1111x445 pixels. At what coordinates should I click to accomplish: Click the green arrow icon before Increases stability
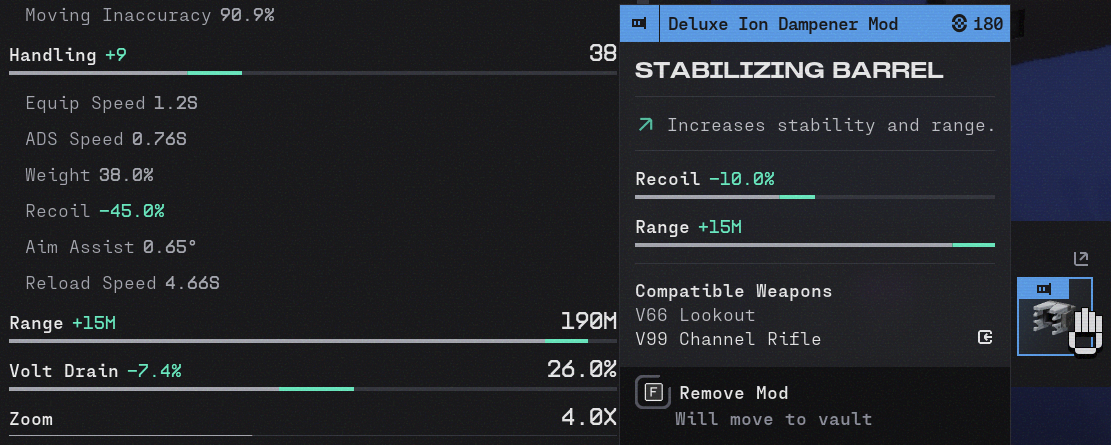pos(645,125)
